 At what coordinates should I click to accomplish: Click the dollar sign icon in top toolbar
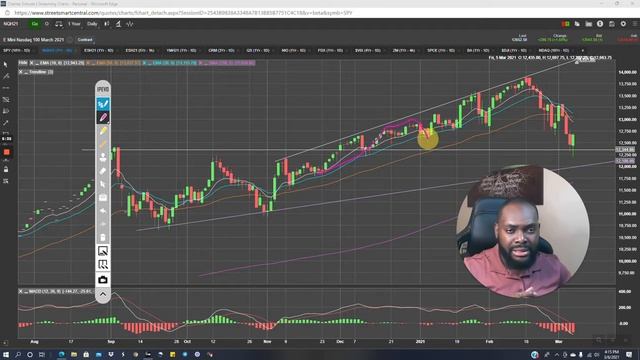point(600,24)
